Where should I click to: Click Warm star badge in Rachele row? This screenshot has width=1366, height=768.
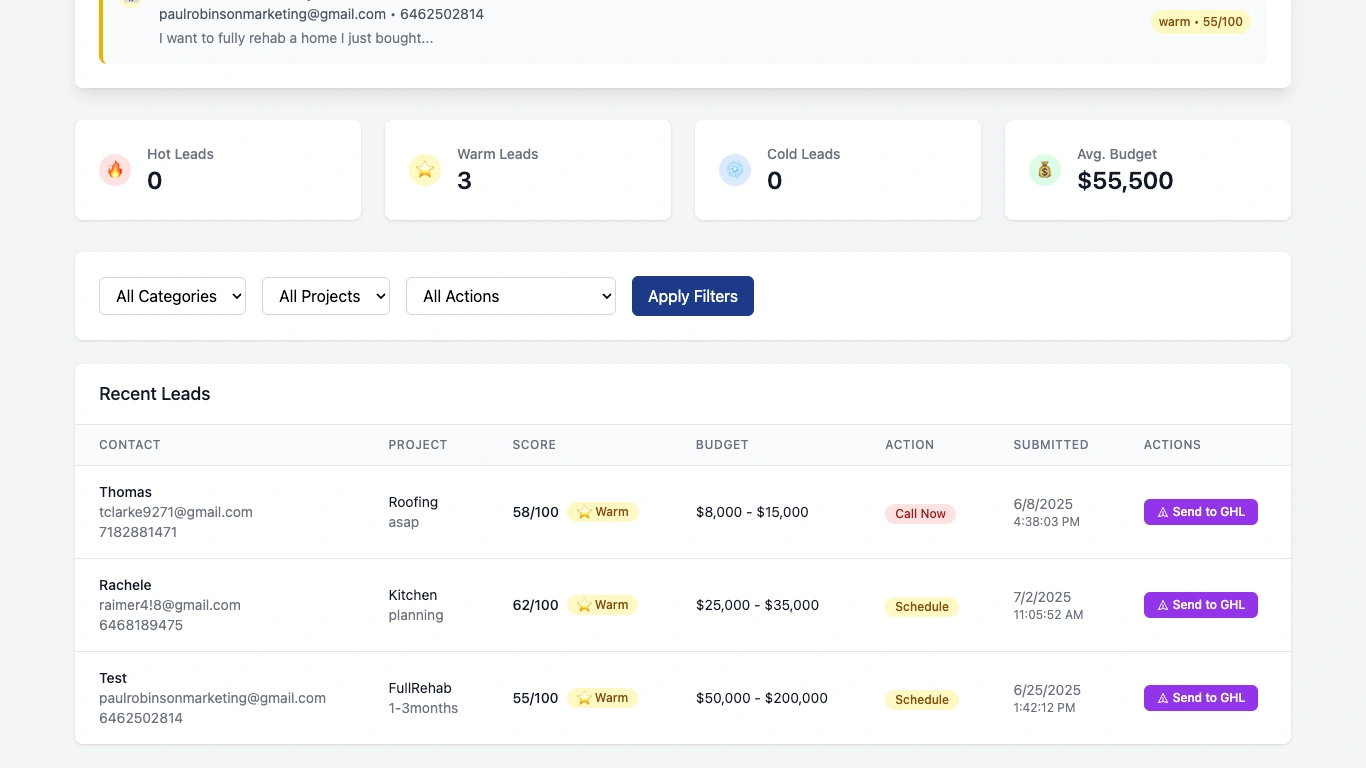603,605
